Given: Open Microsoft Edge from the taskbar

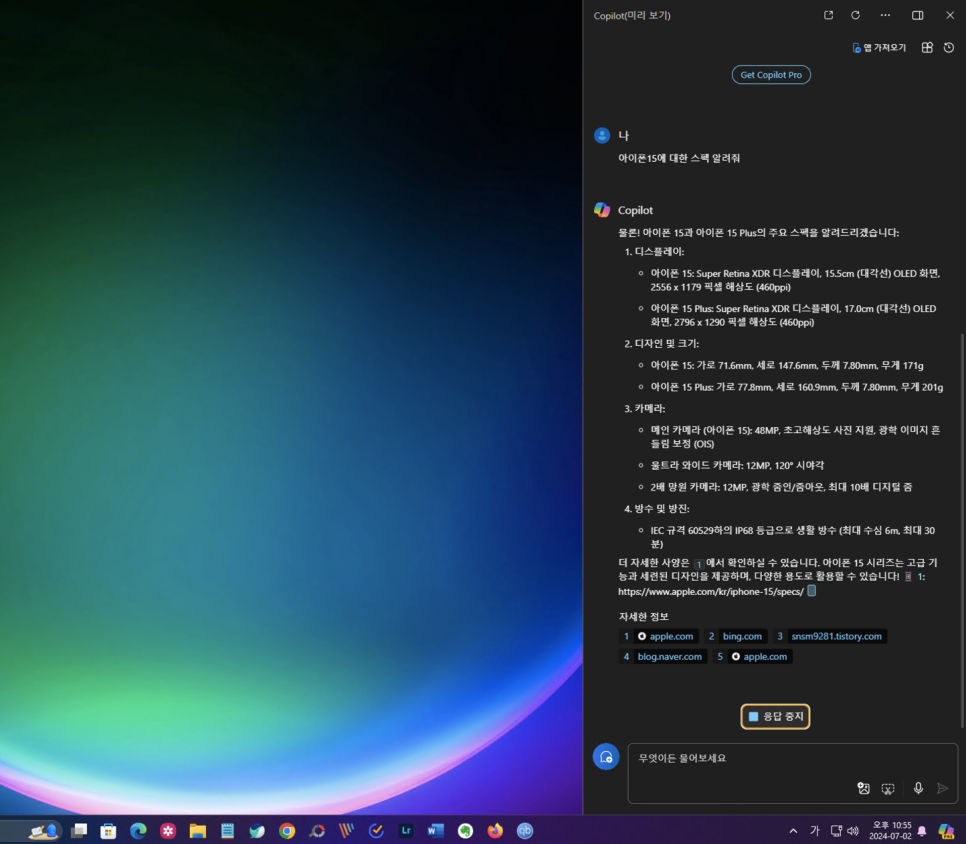Looking at the screenshot, I should tap(139, 830).
